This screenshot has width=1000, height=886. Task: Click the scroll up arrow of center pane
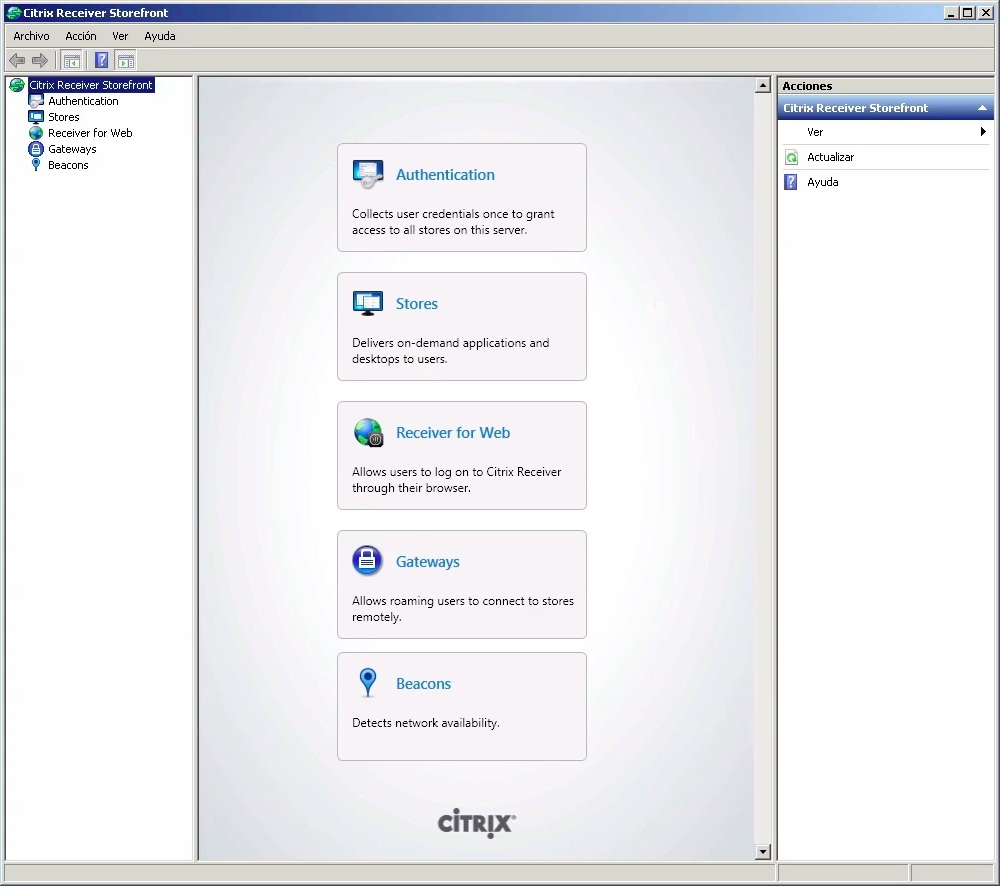[x=763, y=85]
